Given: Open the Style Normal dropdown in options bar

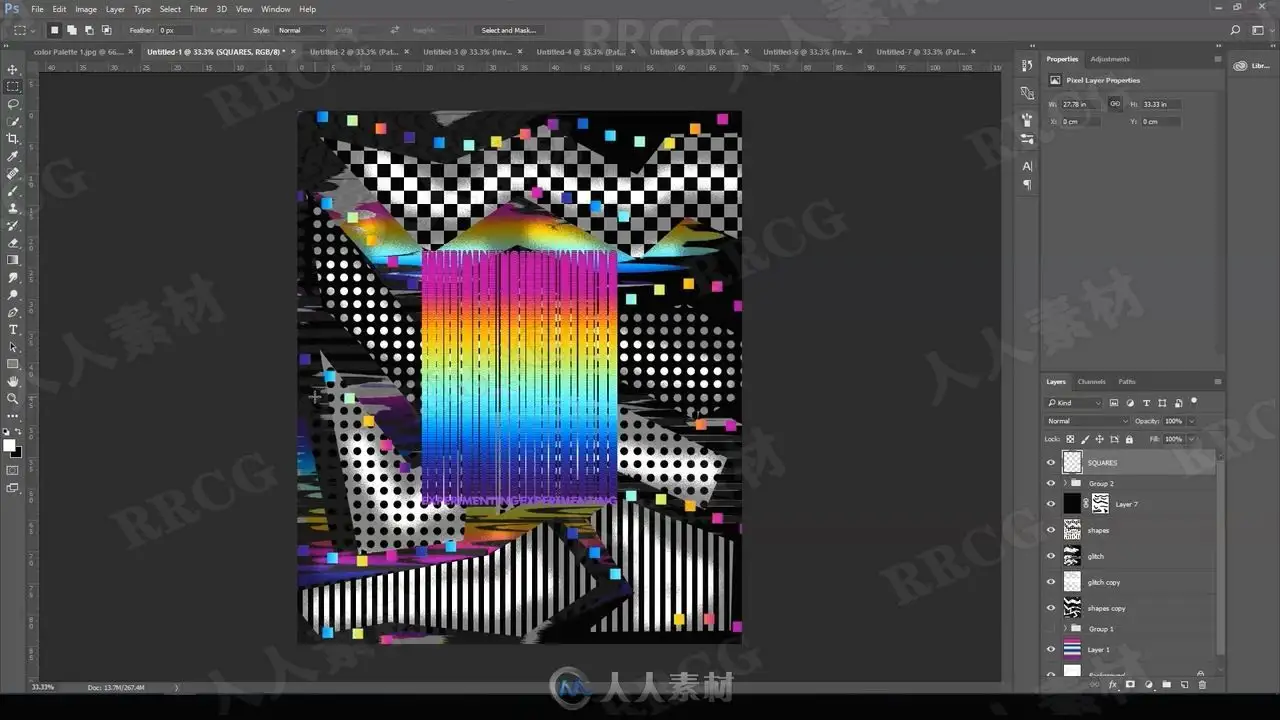Looking at the screenshot, I should point(301,31).
